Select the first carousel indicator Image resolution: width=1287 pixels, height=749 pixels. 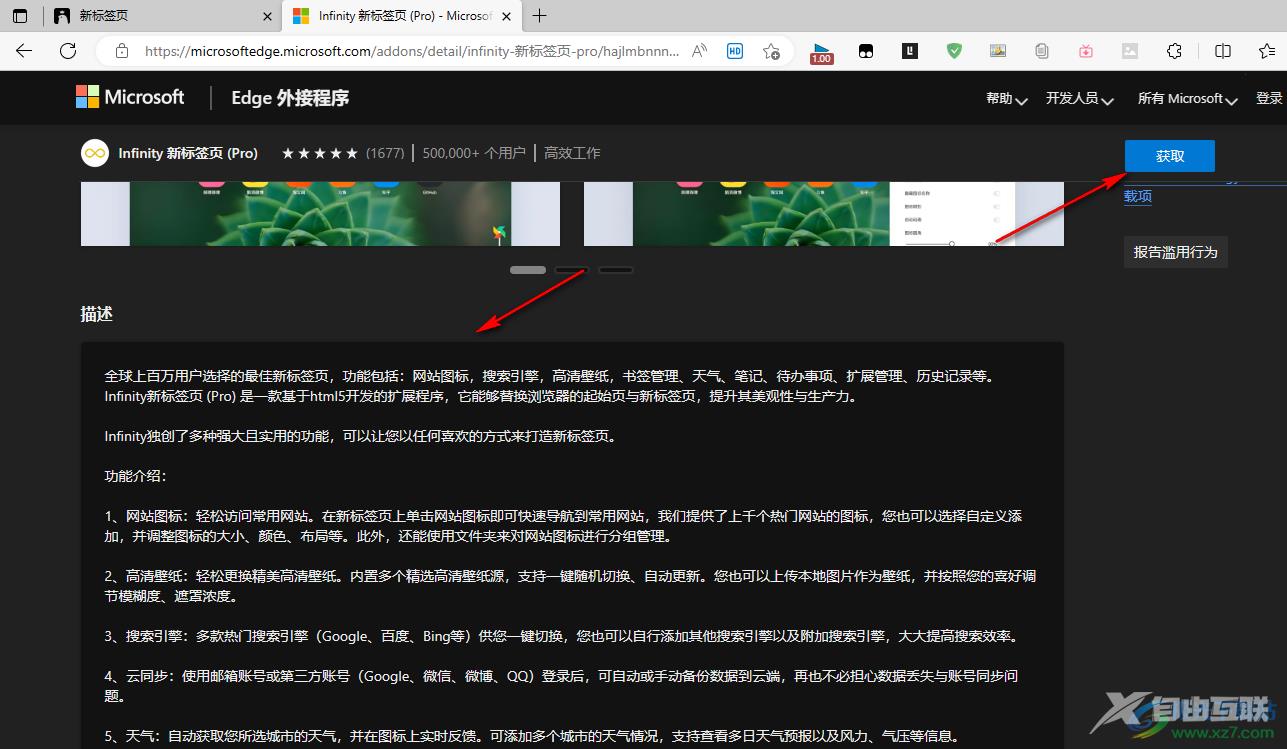(528, 270)
